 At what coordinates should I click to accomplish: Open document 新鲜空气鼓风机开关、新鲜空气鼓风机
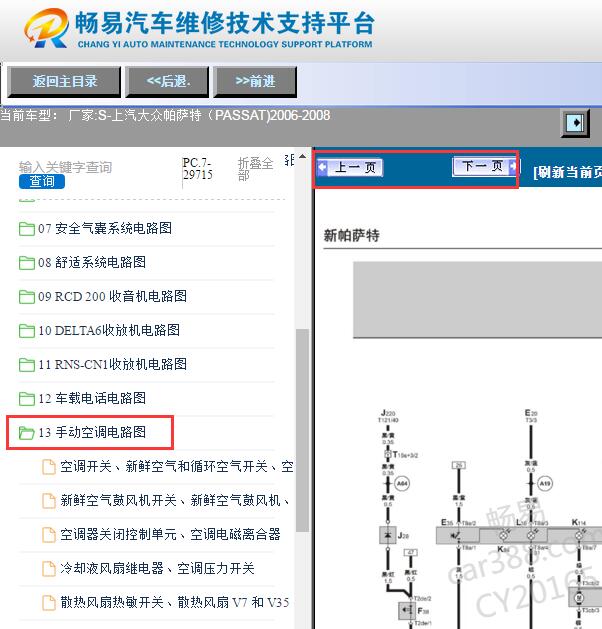coord(175,501)
